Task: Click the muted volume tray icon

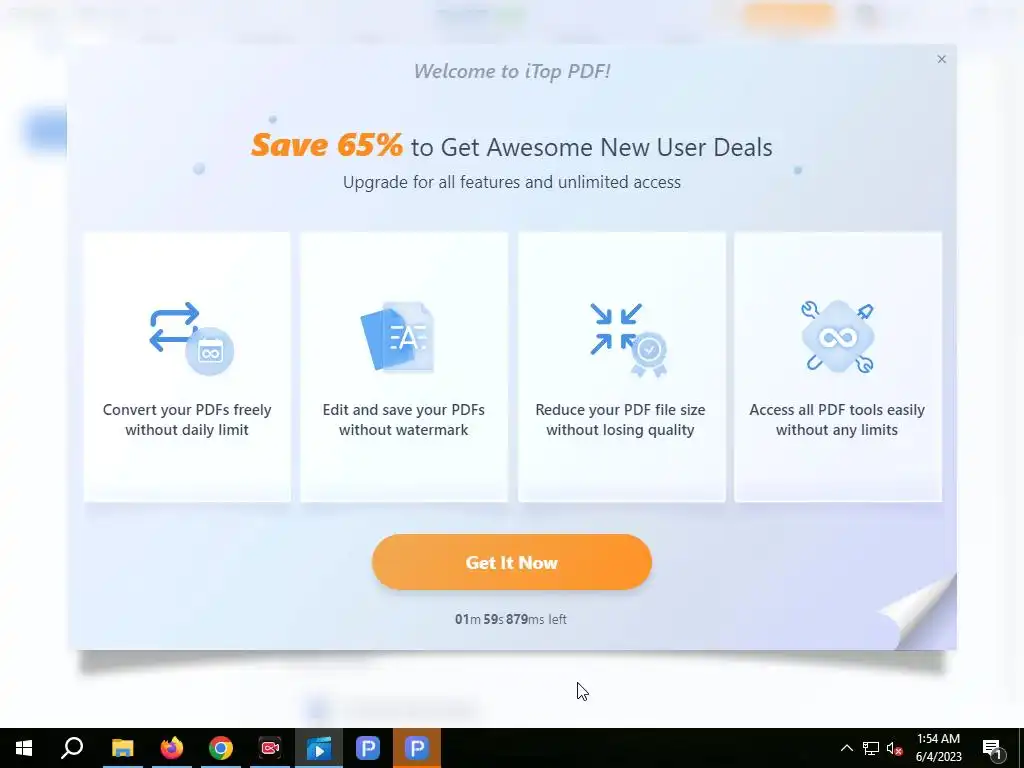Action: point(894,748)
